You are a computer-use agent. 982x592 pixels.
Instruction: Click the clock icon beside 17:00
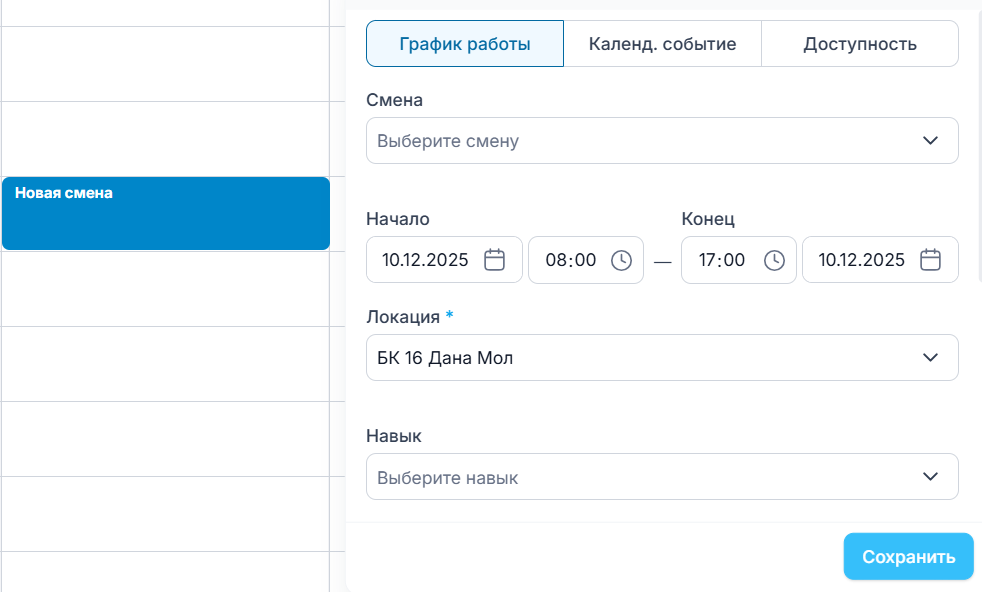point(774,260)
